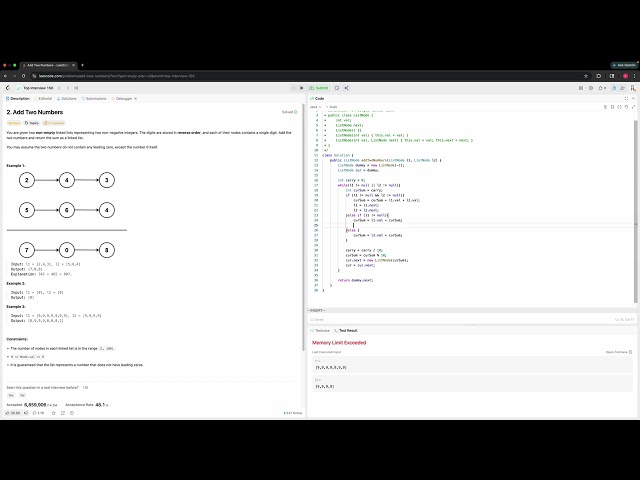Reset code to default with undo icon
This screenshot has width=640, height=480.
[626, 107]
